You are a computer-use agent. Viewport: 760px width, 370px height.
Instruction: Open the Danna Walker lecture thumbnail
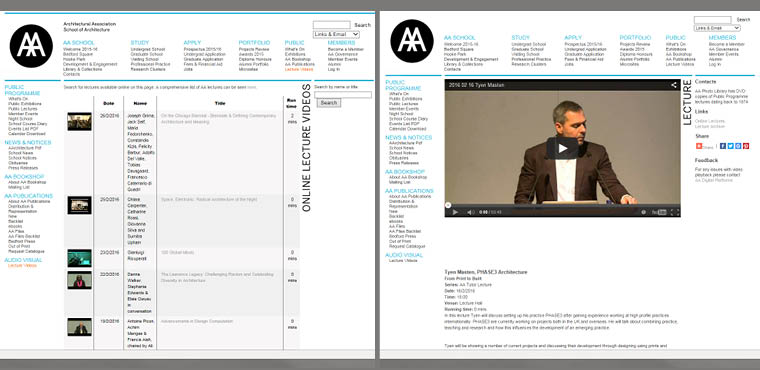pos(79,280)
